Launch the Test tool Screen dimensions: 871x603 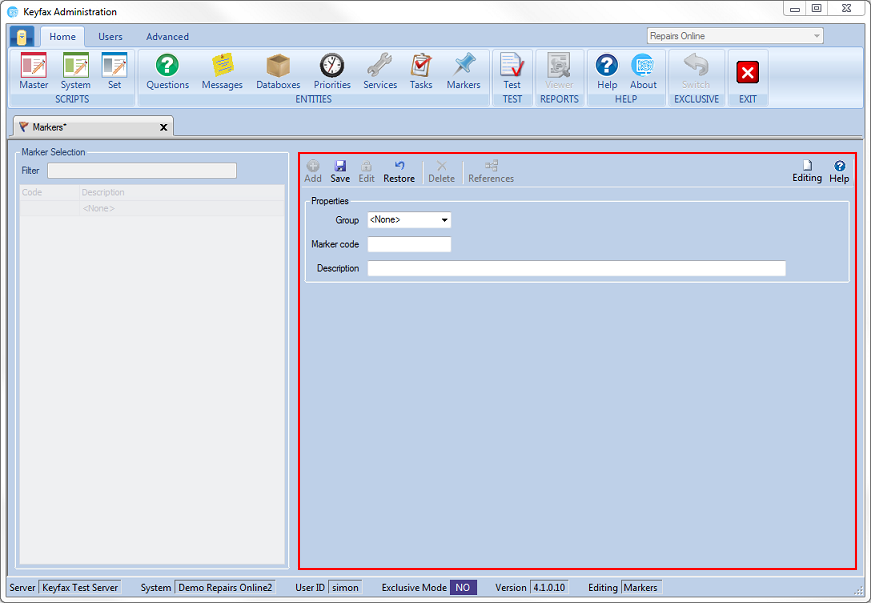(x=512, y=71)
